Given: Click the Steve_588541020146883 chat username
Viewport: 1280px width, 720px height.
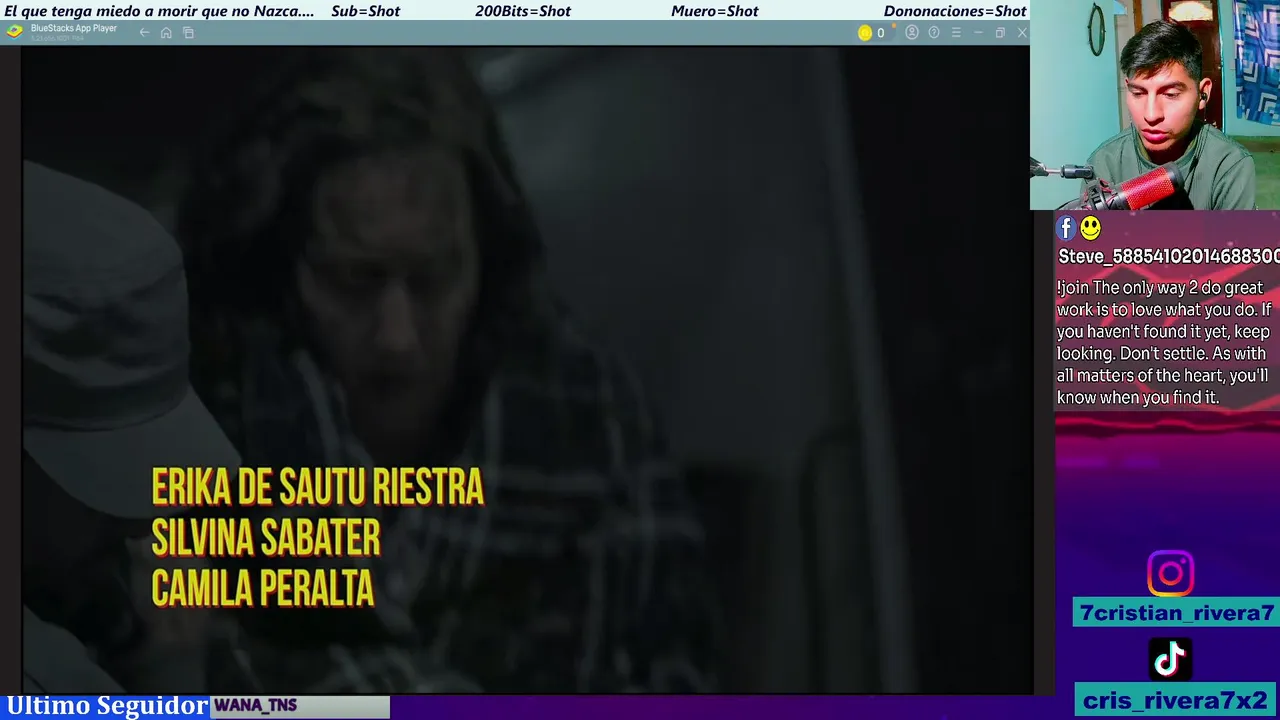Looking at the screenshot, I should (x=1169, y=257).
